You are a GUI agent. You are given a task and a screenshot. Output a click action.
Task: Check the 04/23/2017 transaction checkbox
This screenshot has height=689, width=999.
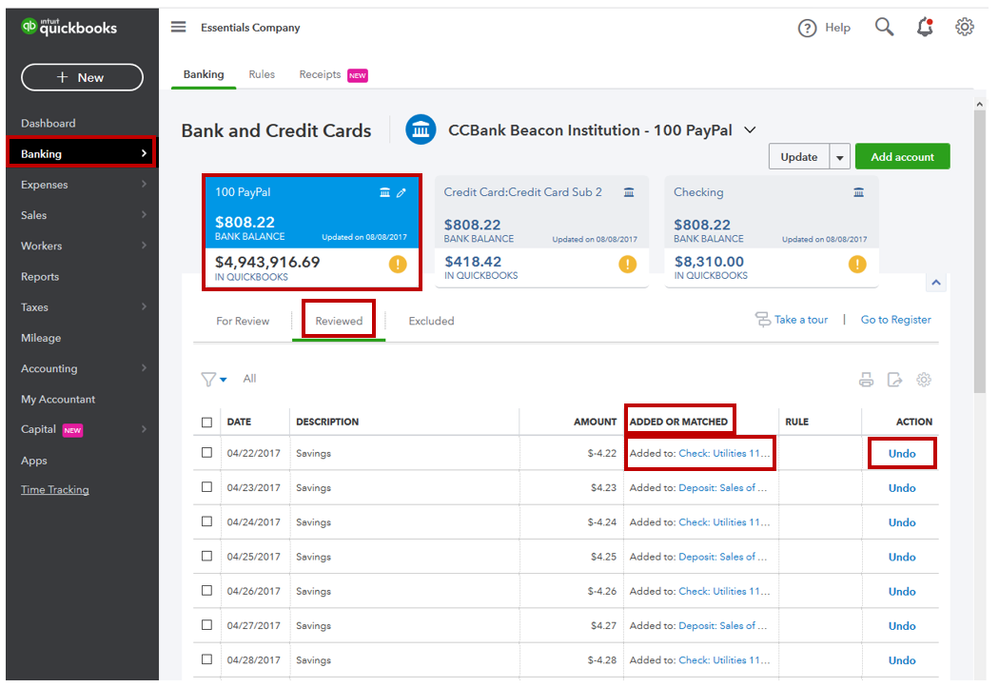click(206, 487)
